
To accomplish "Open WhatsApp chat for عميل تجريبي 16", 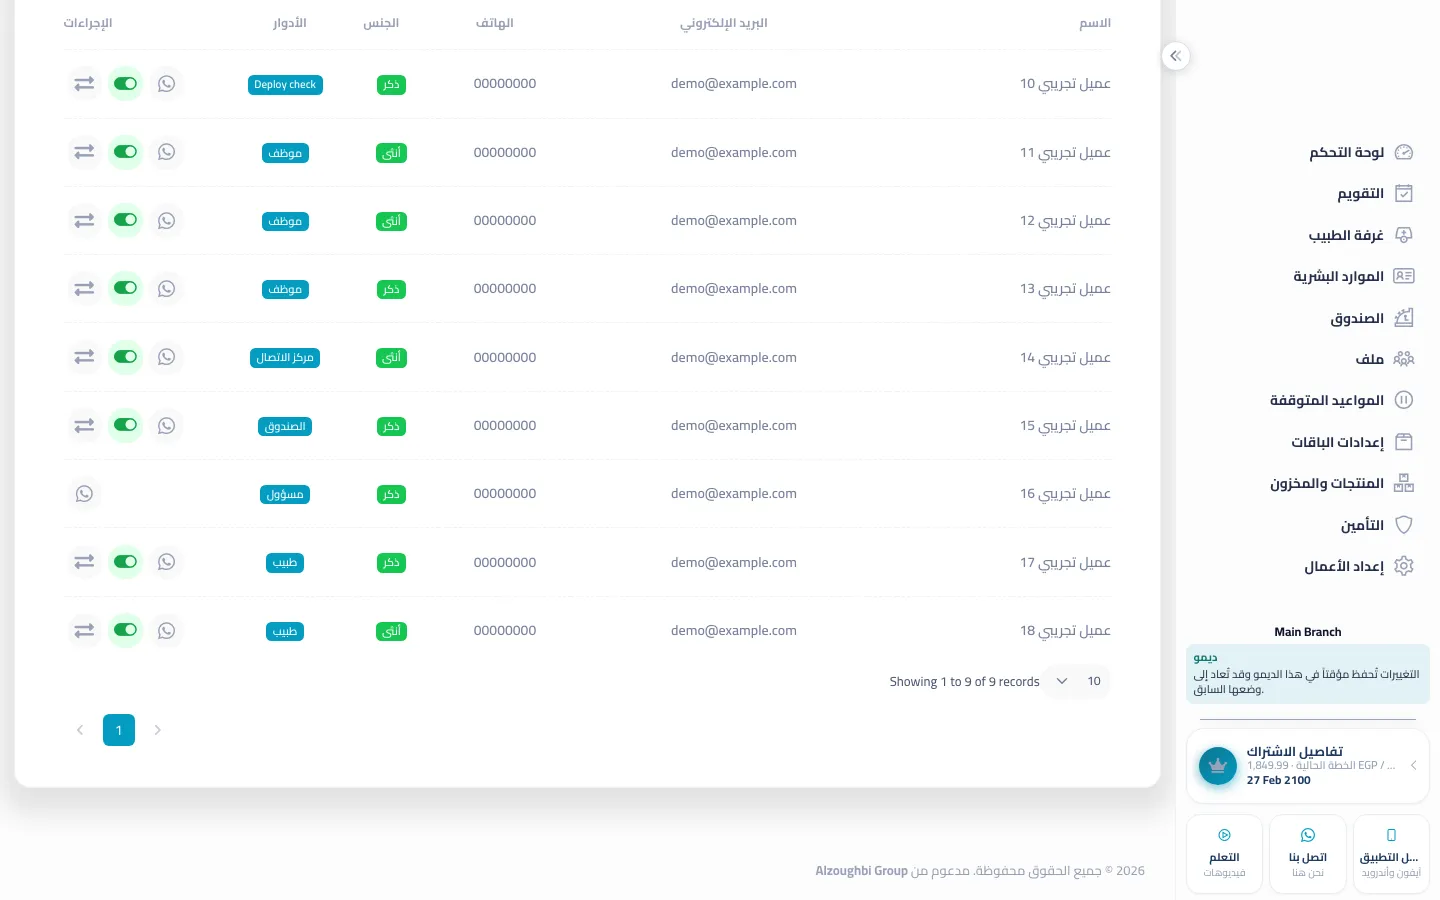I will [84, 494].
